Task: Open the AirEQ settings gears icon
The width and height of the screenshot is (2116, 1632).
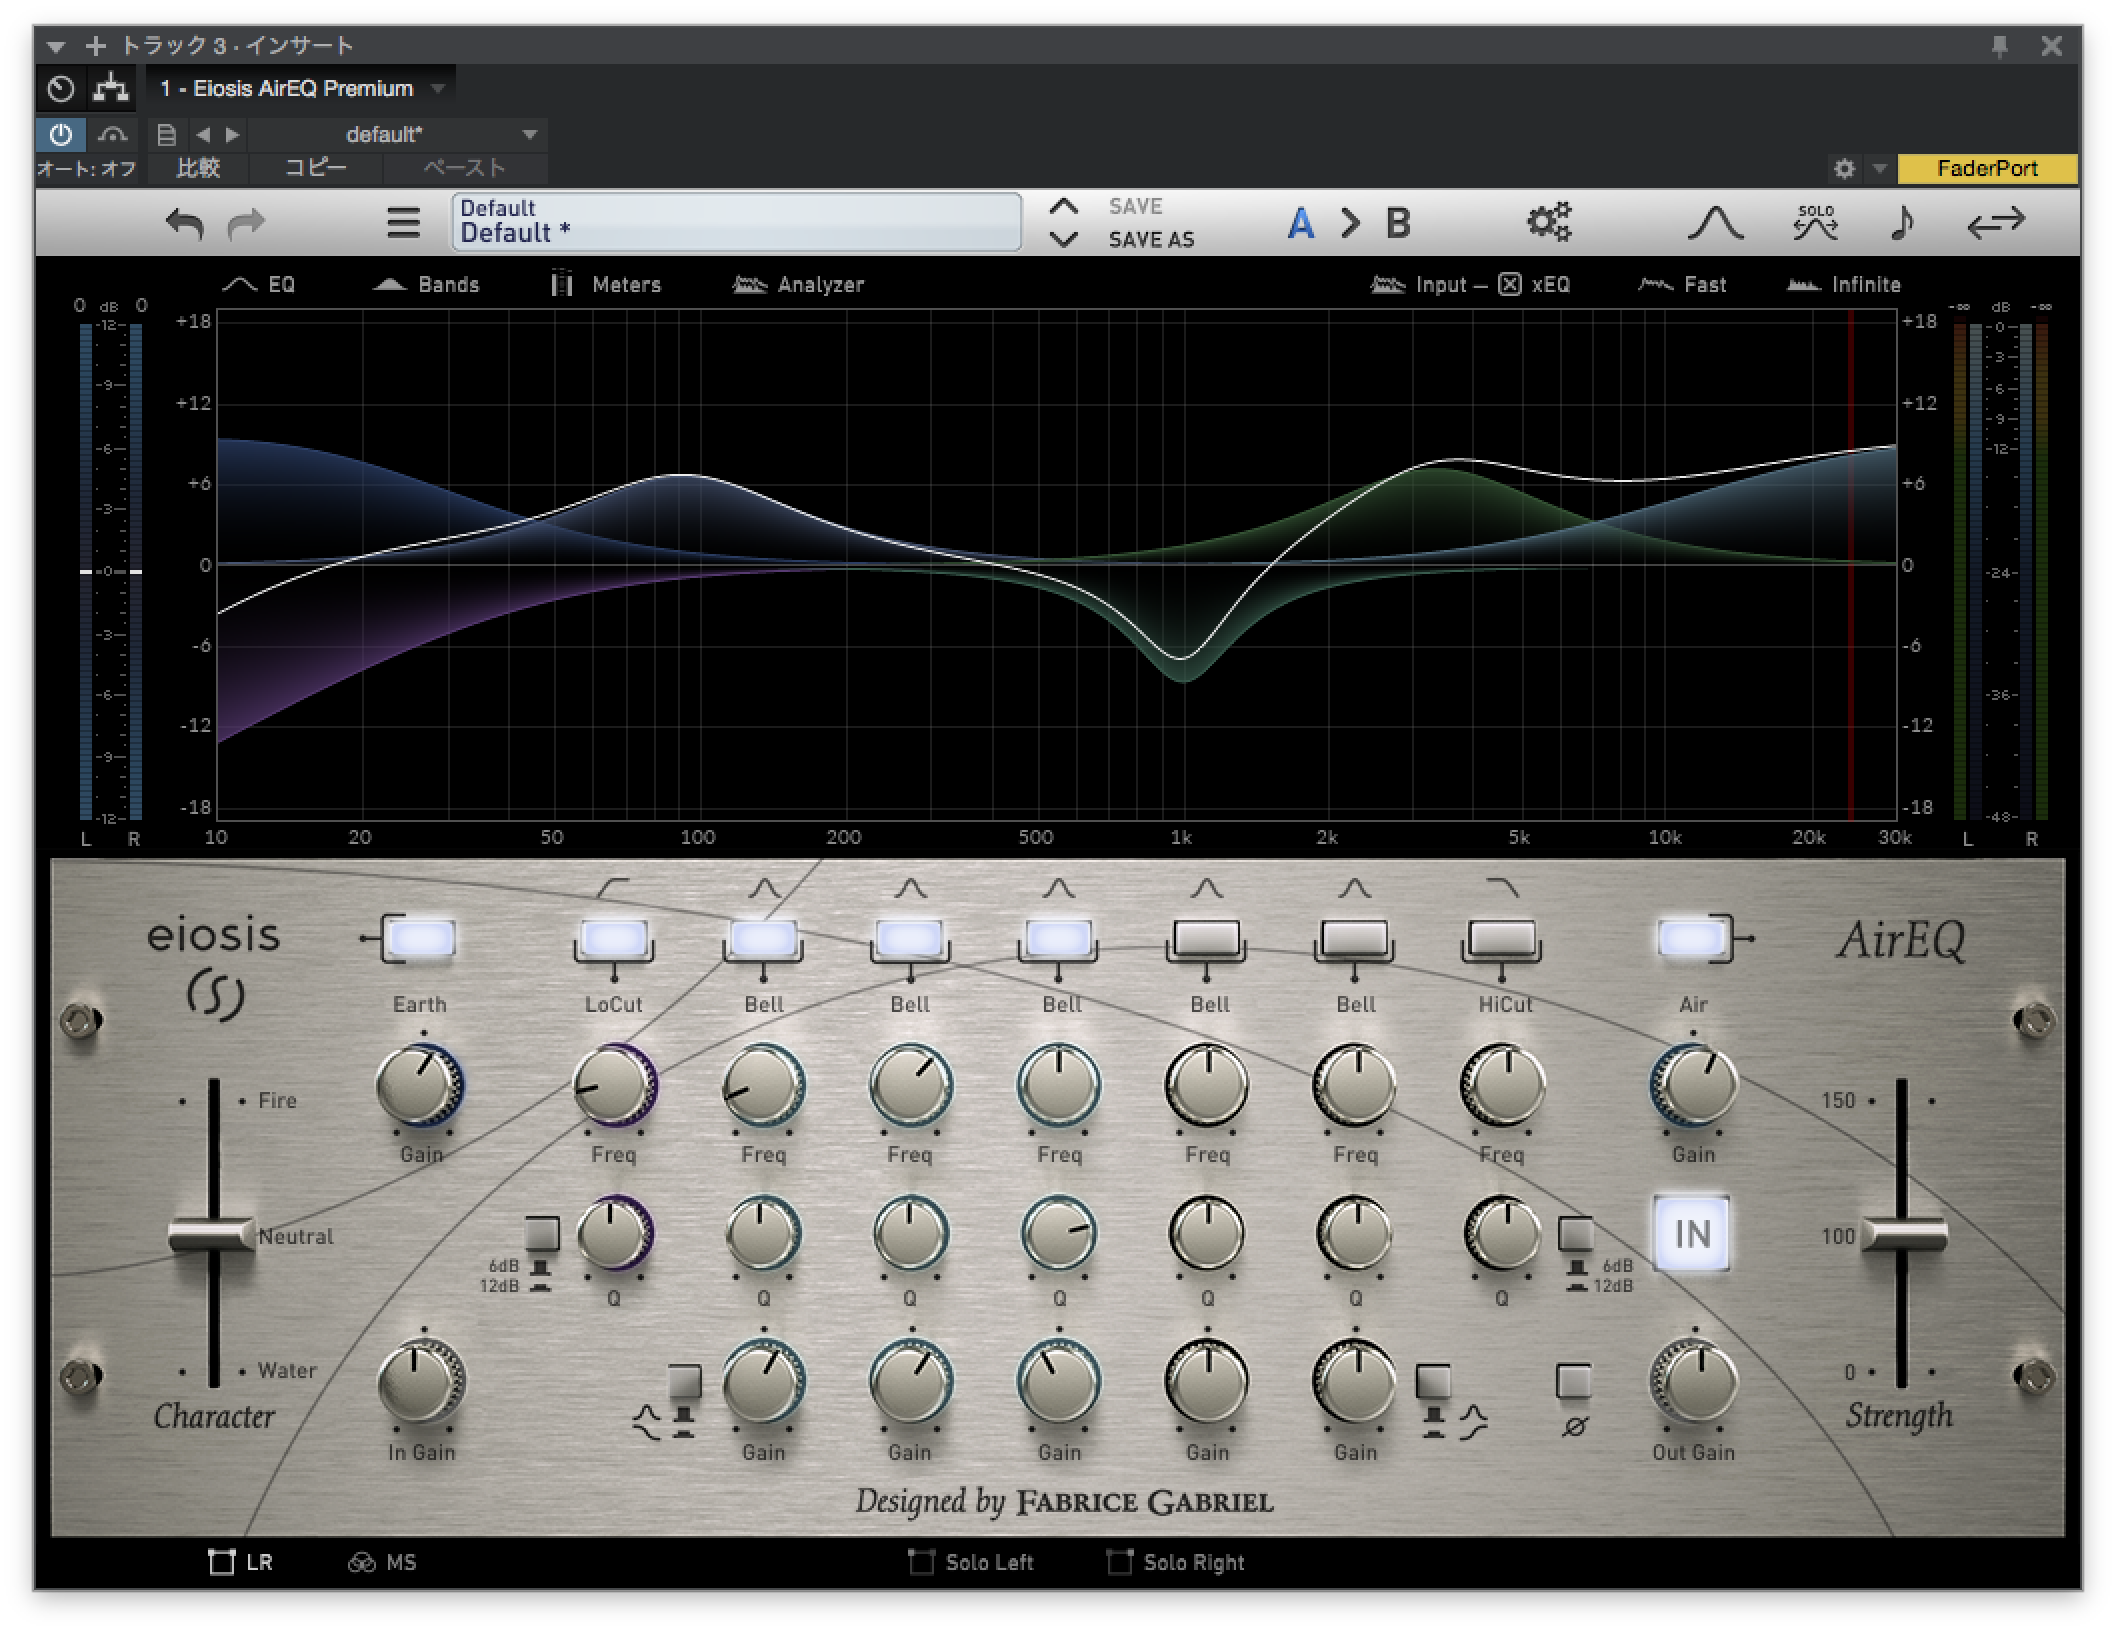Action: point(1548,222)
